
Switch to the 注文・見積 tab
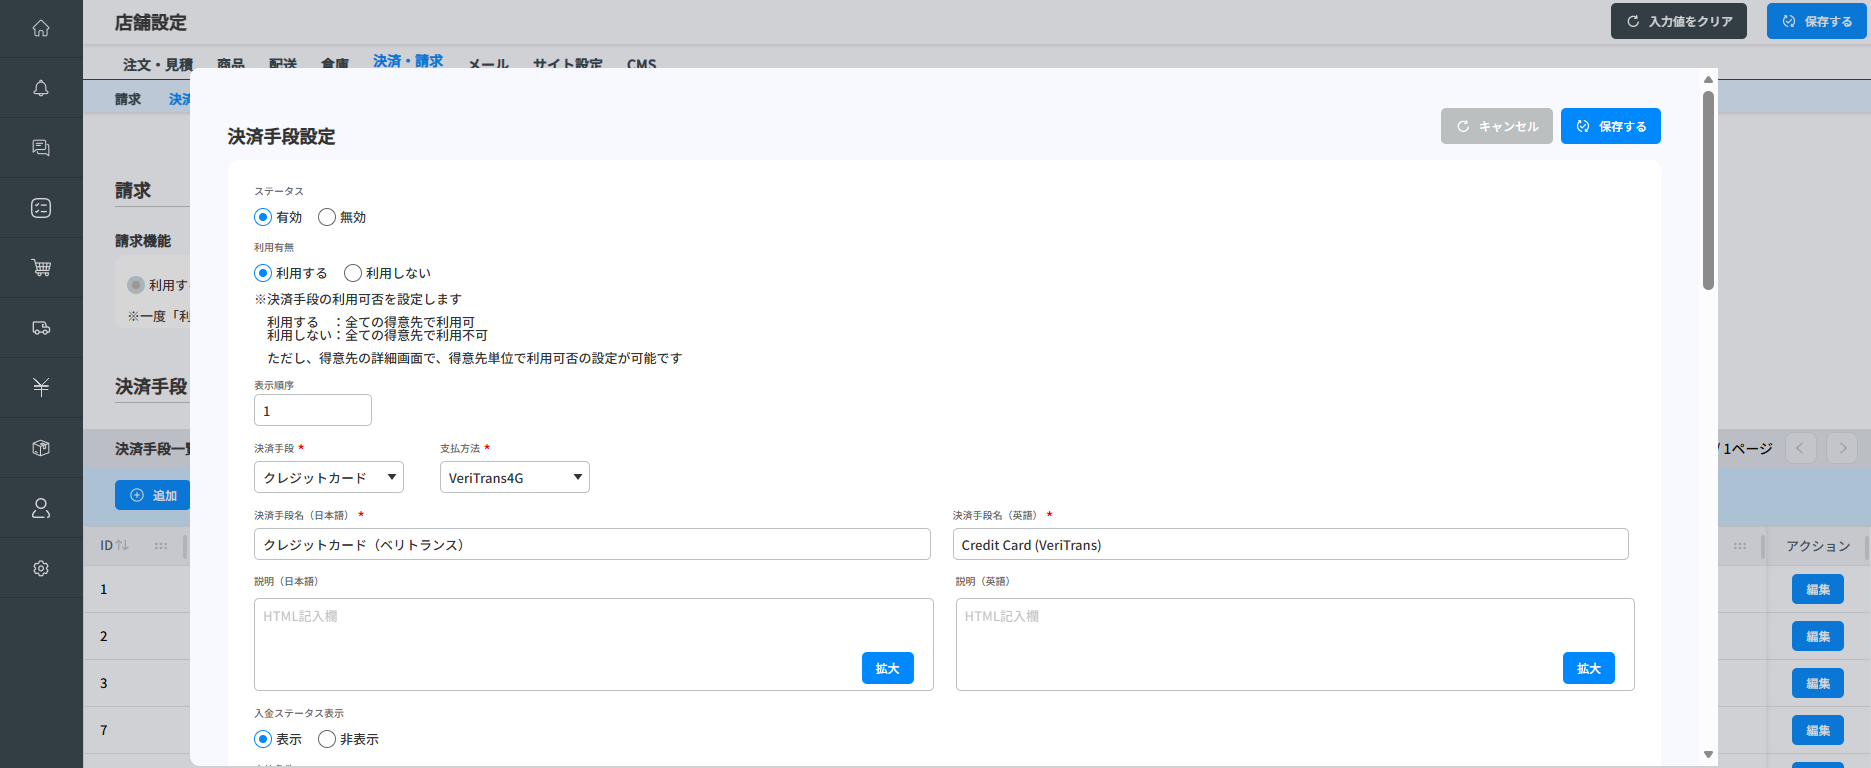[x=157, y=64]
